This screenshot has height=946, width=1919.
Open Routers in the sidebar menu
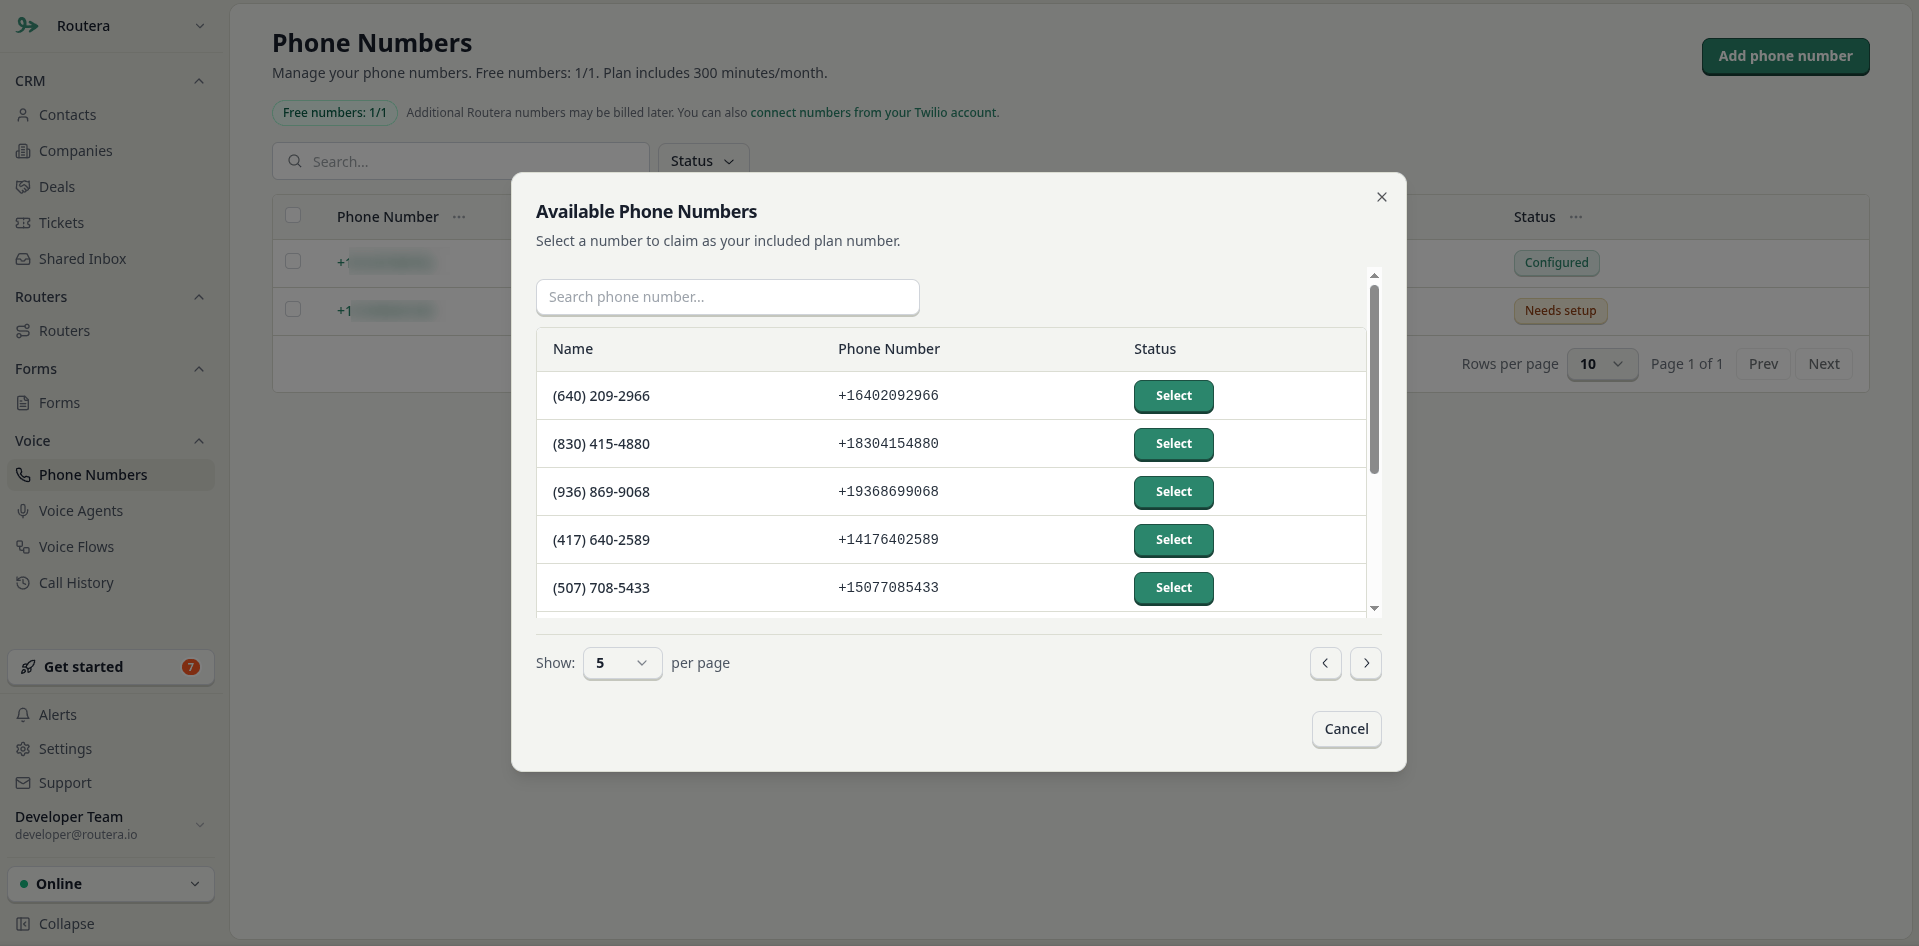[x=110, y=331]
